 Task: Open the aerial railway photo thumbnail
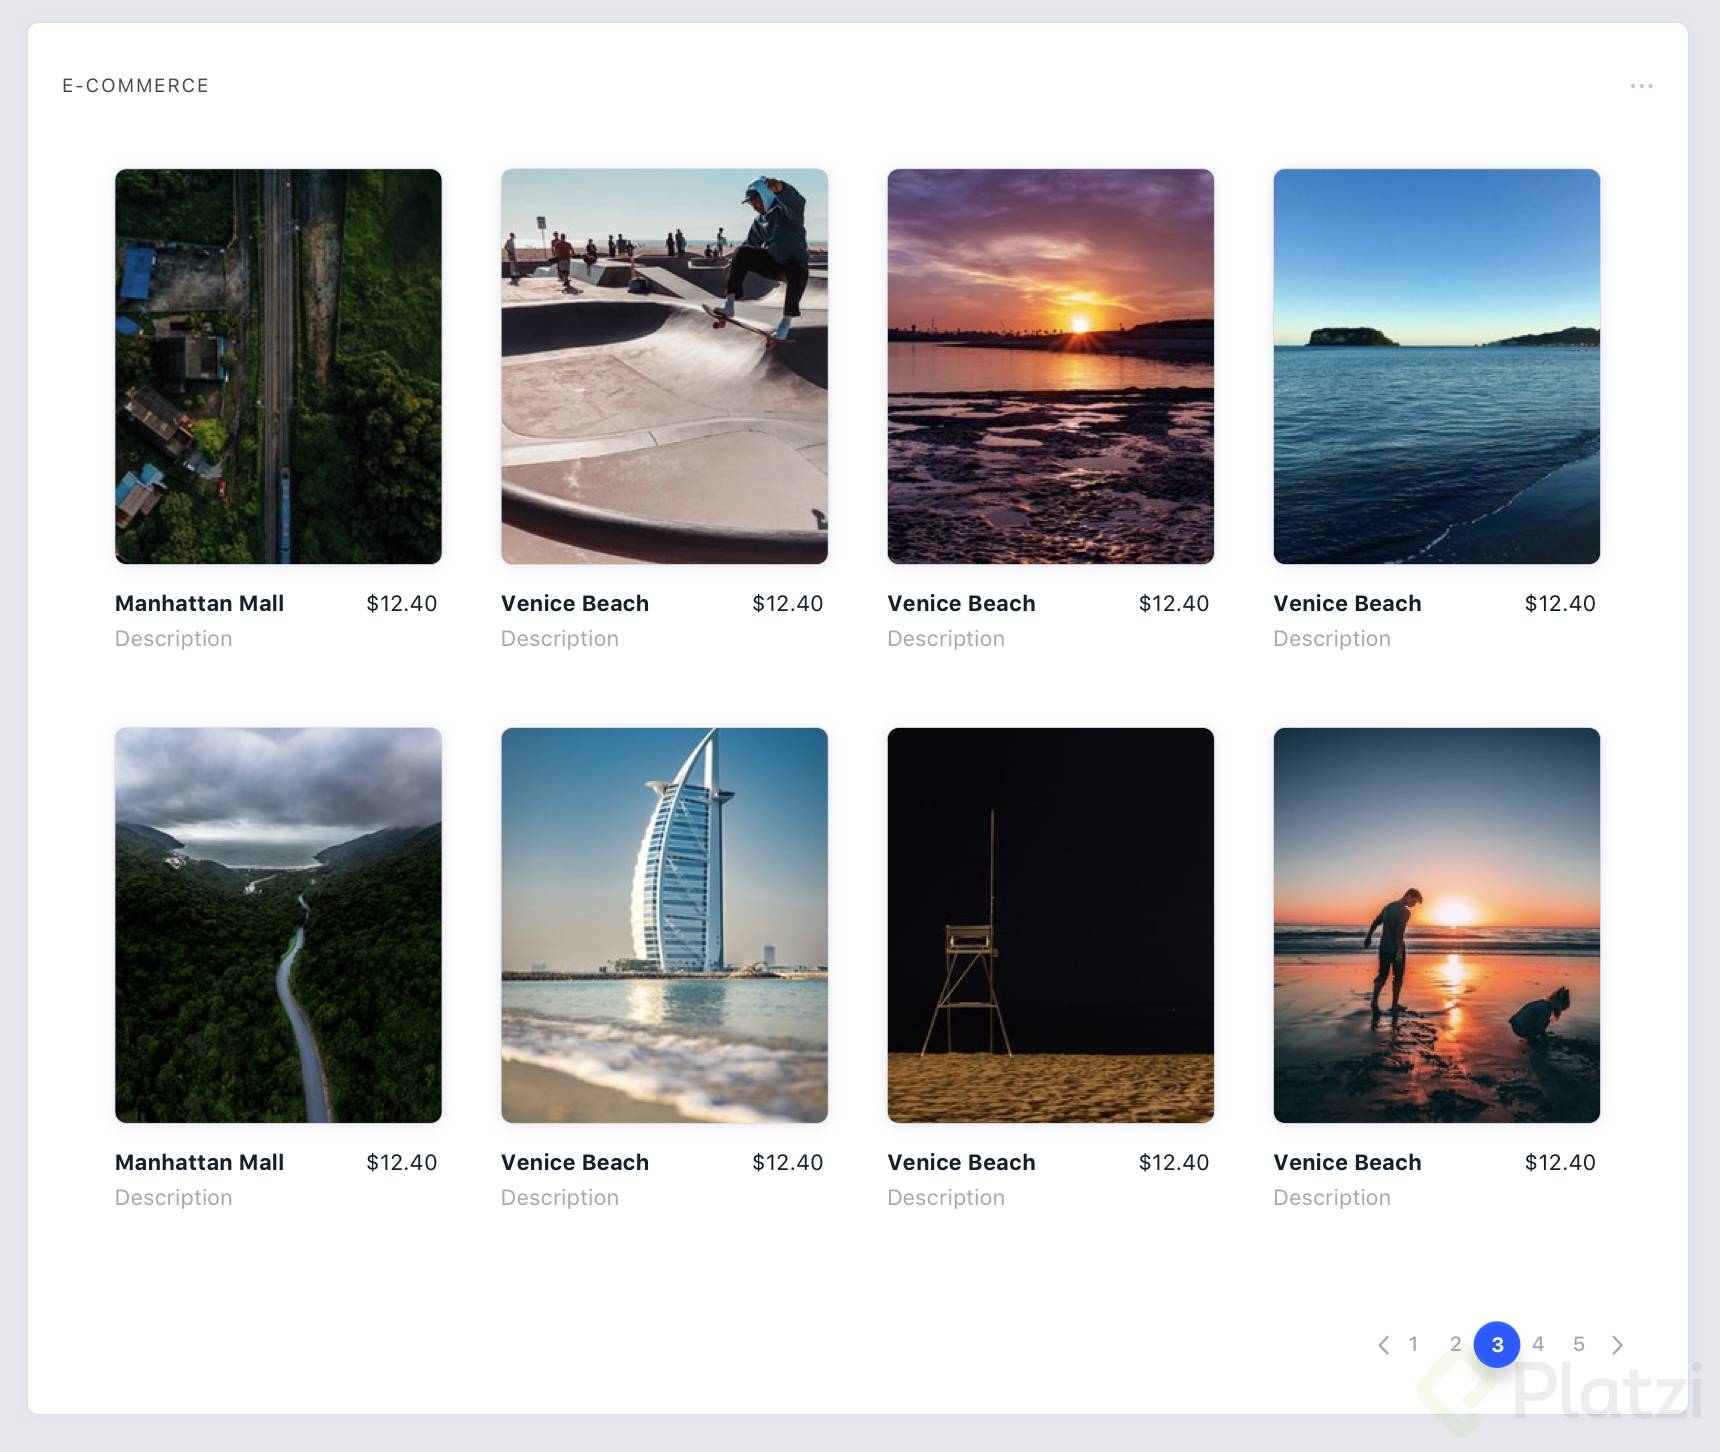coord(278,366)
